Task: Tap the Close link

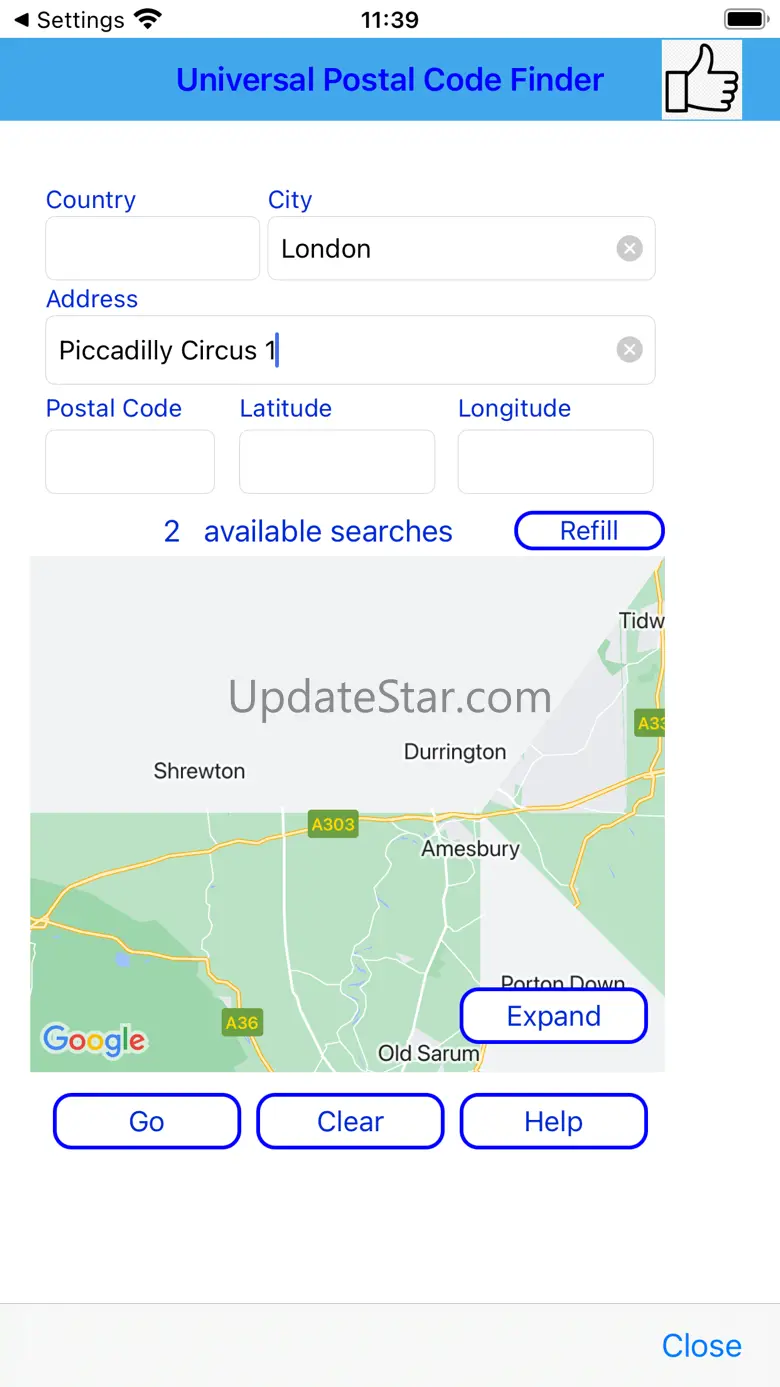Action: [701, 1345]
